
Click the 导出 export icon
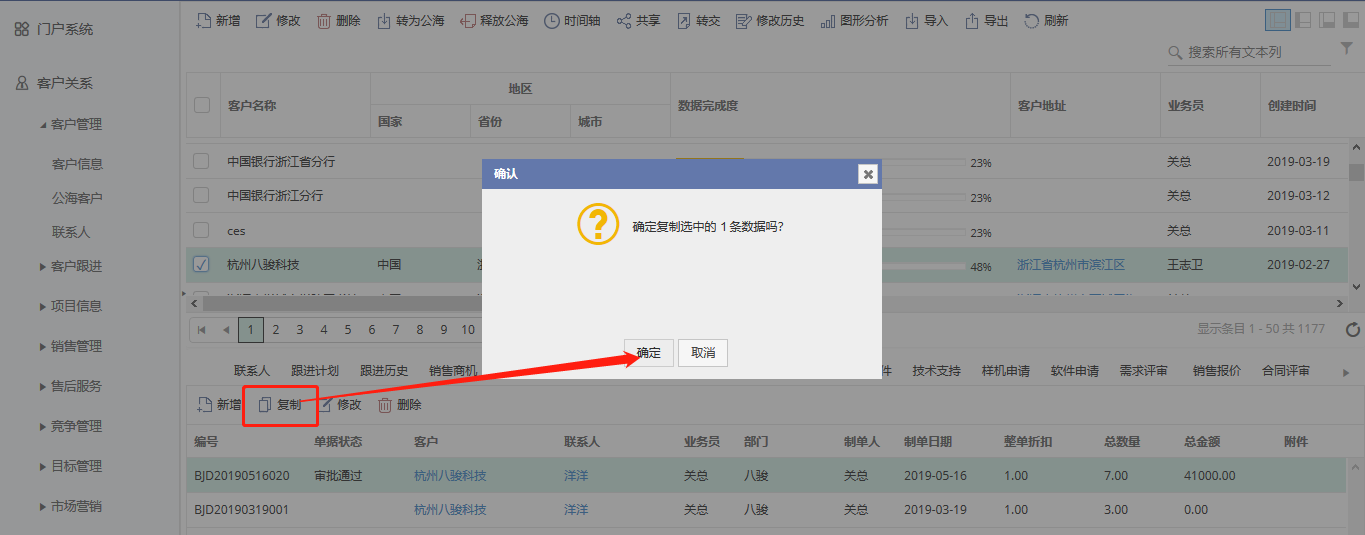972,21
